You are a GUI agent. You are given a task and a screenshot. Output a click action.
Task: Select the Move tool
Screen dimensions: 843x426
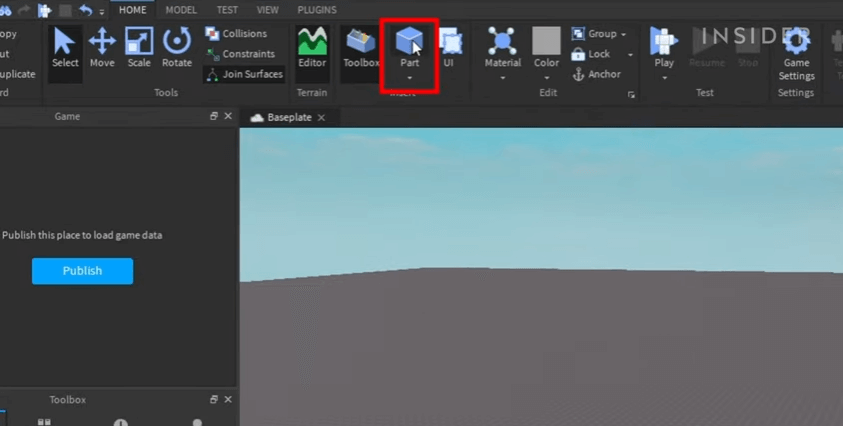coord(102,47)
